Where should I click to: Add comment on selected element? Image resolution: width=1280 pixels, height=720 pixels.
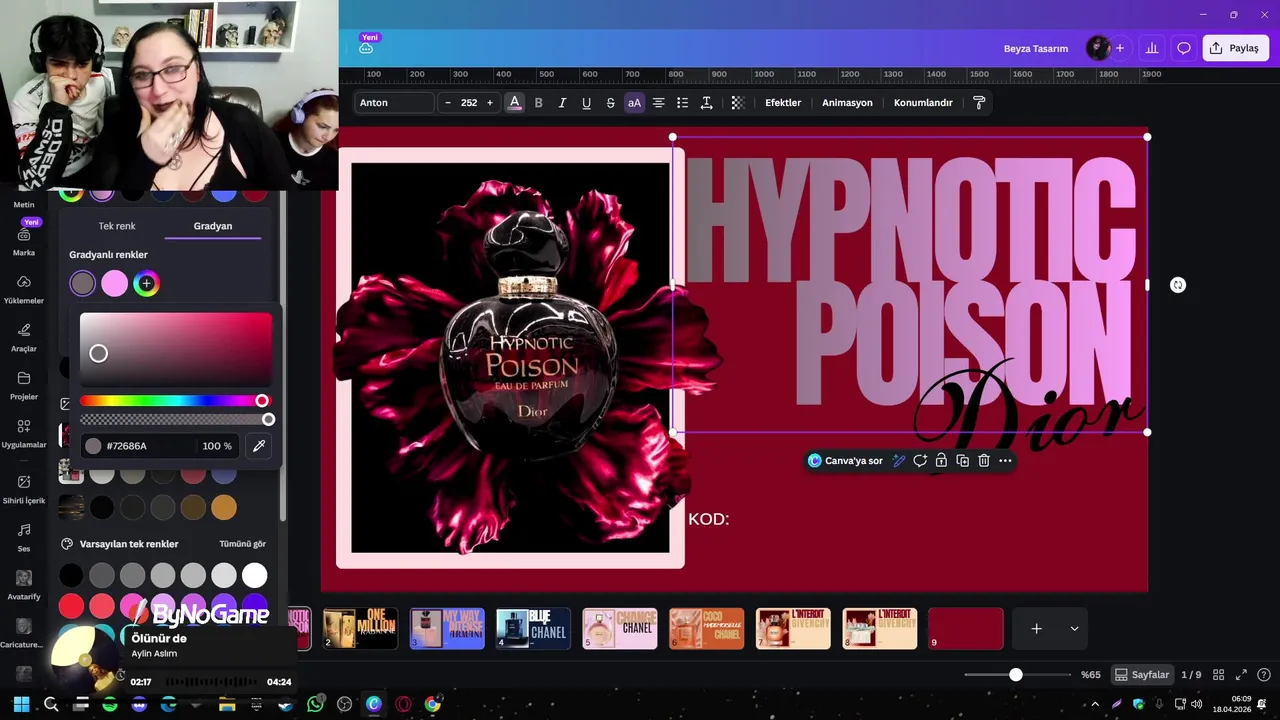(920, 461)
